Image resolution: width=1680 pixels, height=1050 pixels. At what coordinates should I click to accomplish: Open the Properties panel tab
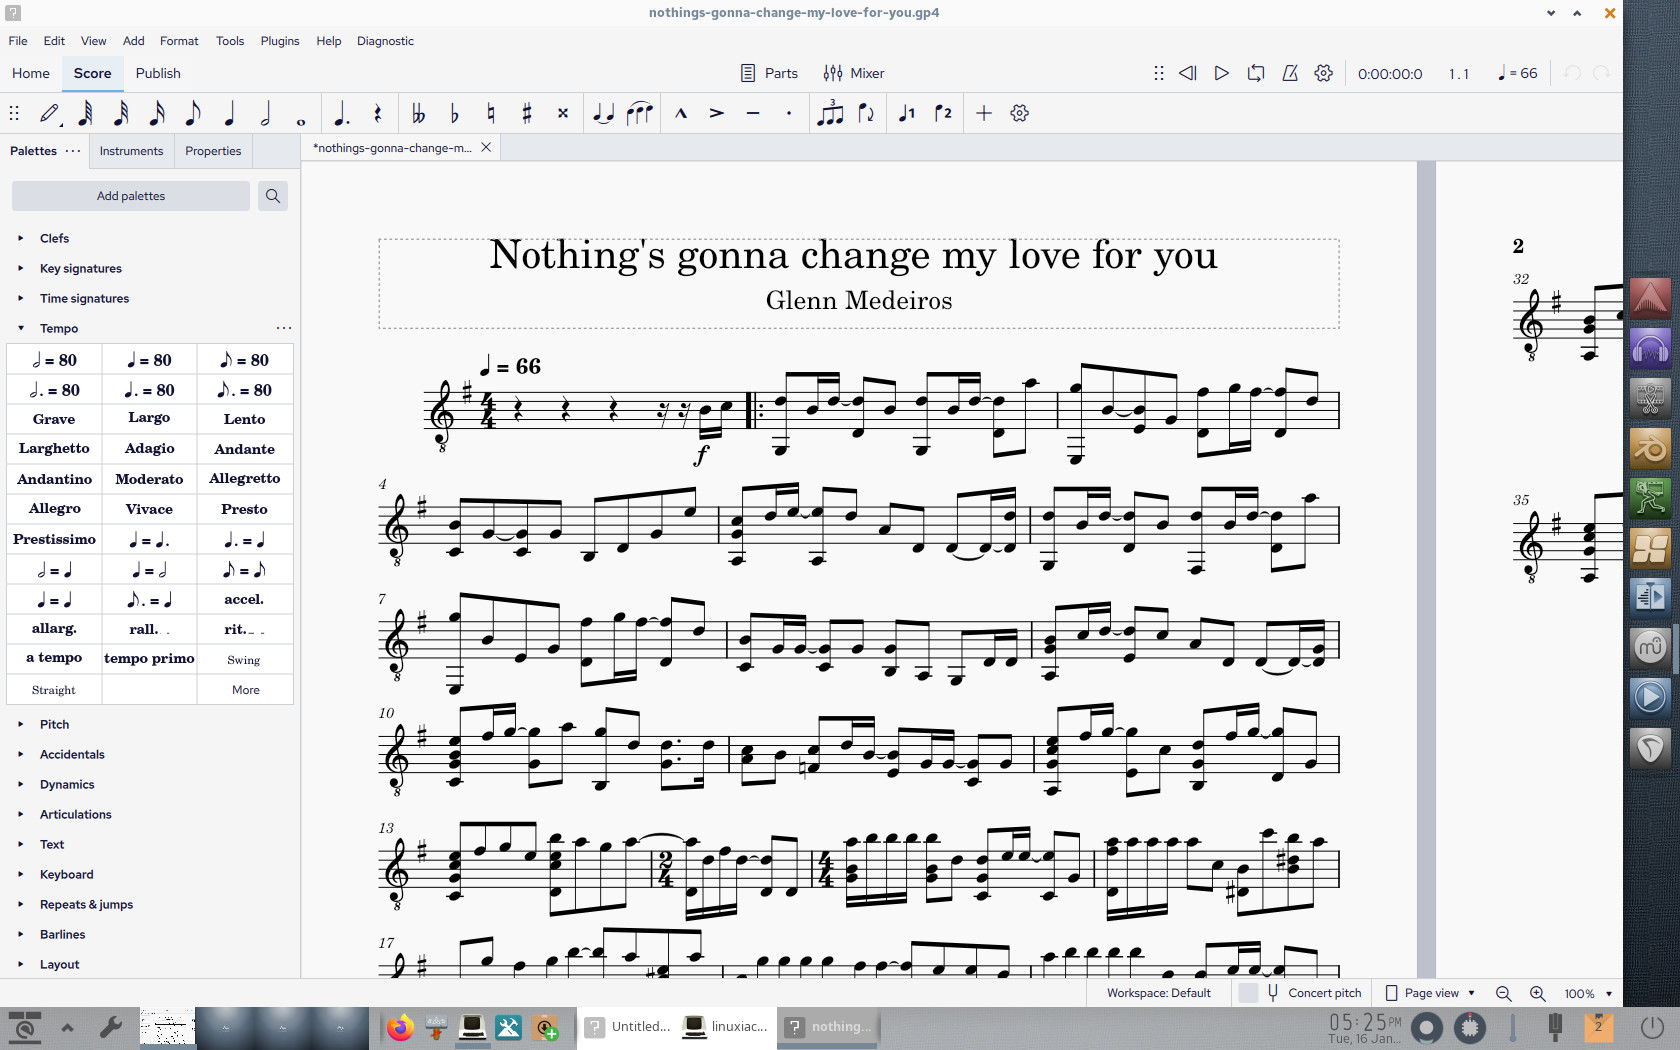coord(213,151)
